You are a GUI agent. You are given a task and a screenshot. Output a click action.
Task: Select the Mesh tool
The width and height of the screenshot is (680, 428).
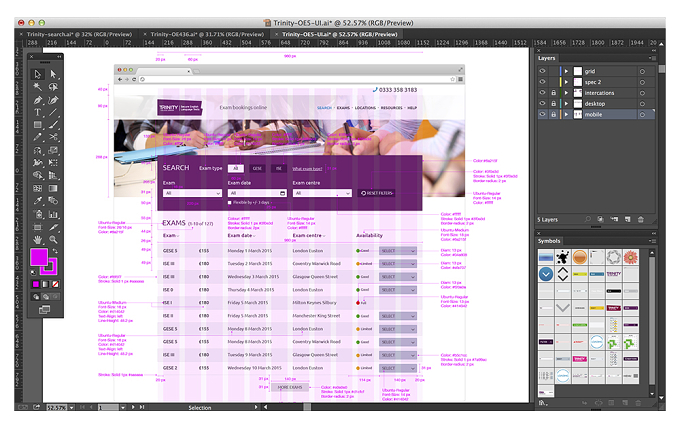click(x=38, y=189)
